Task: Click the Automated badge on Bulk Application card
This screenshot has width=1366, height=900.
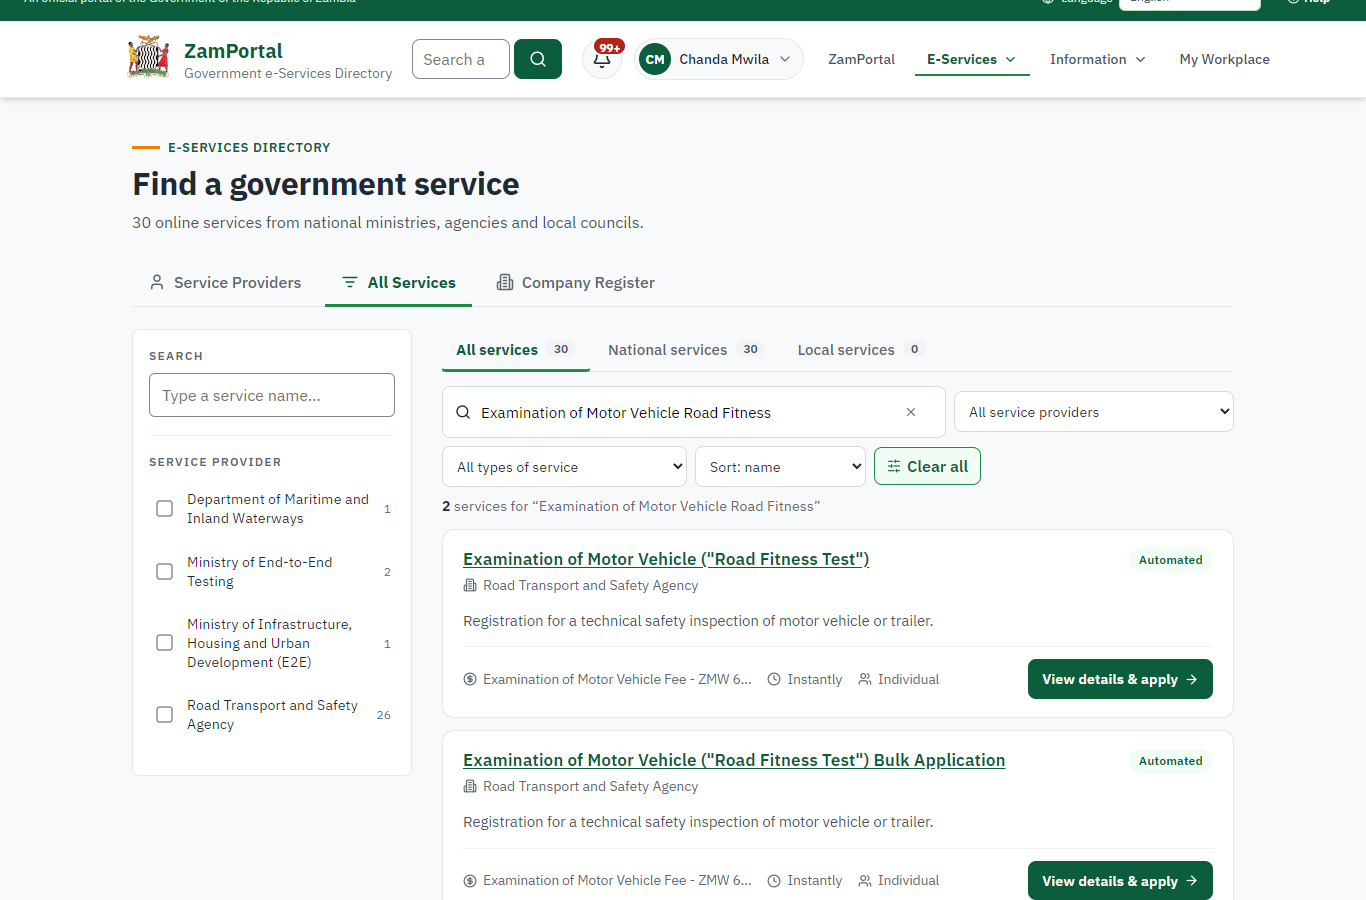Action: point(1171,761)
